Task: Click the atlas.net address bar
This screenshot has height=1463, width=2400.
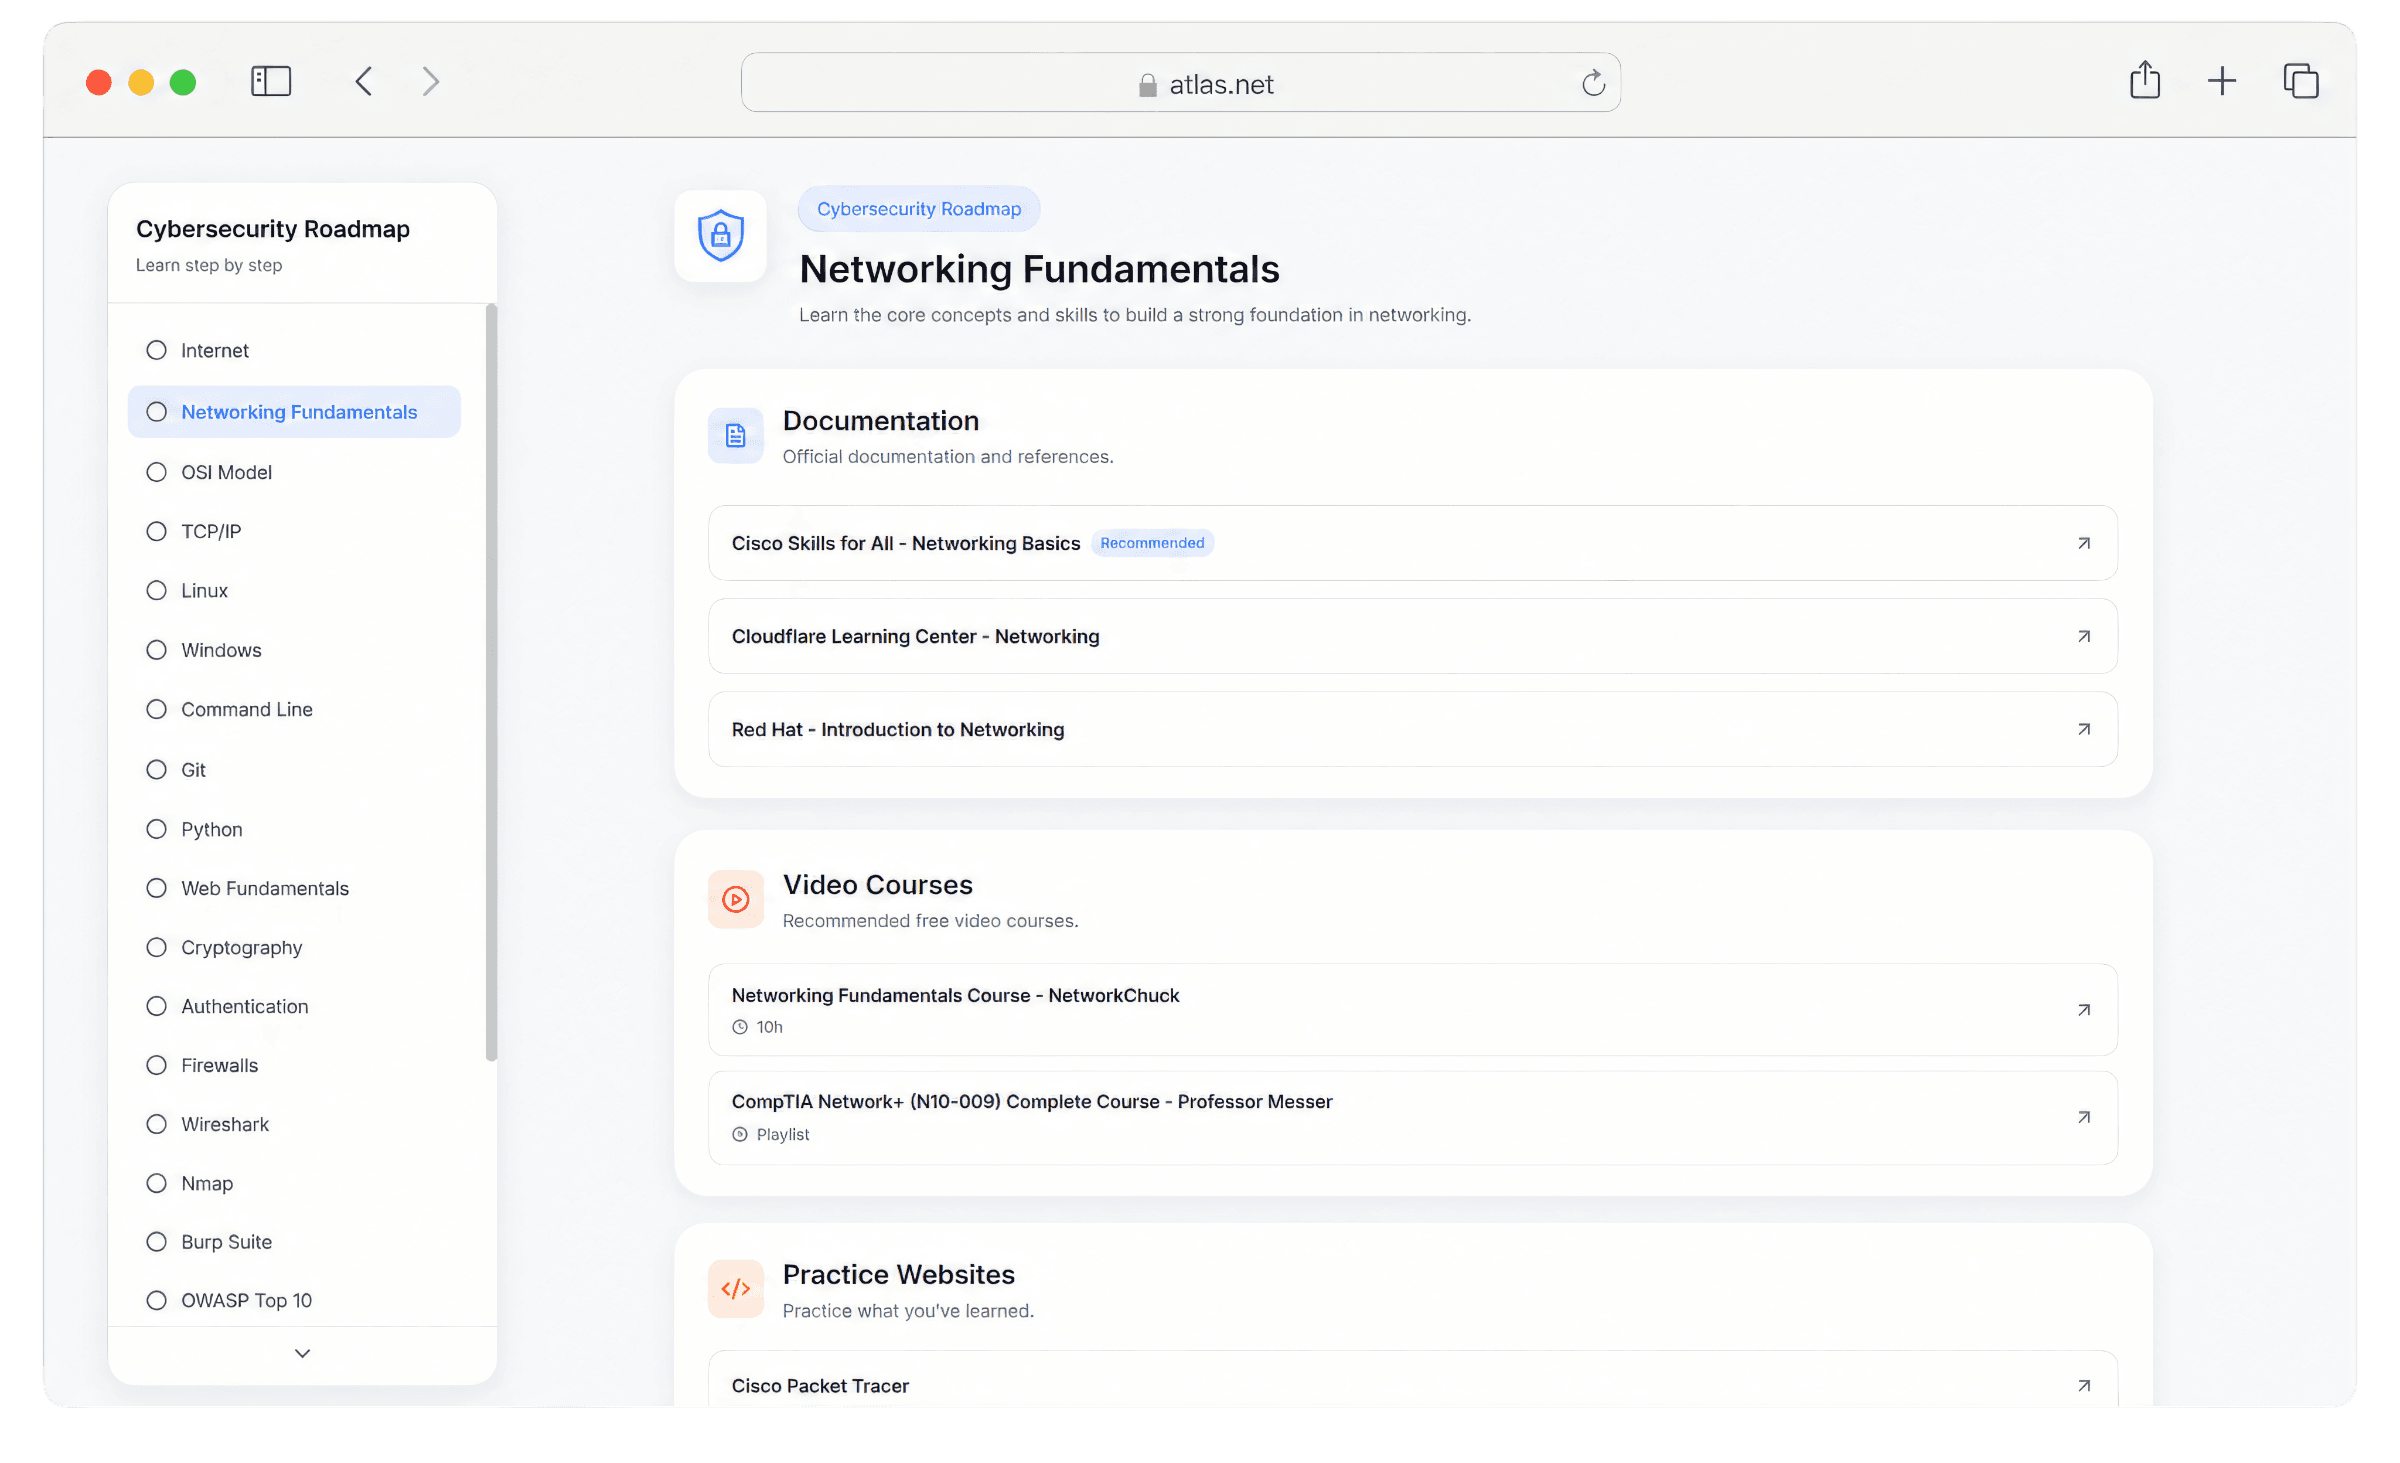Action: tap(1180, 83)
